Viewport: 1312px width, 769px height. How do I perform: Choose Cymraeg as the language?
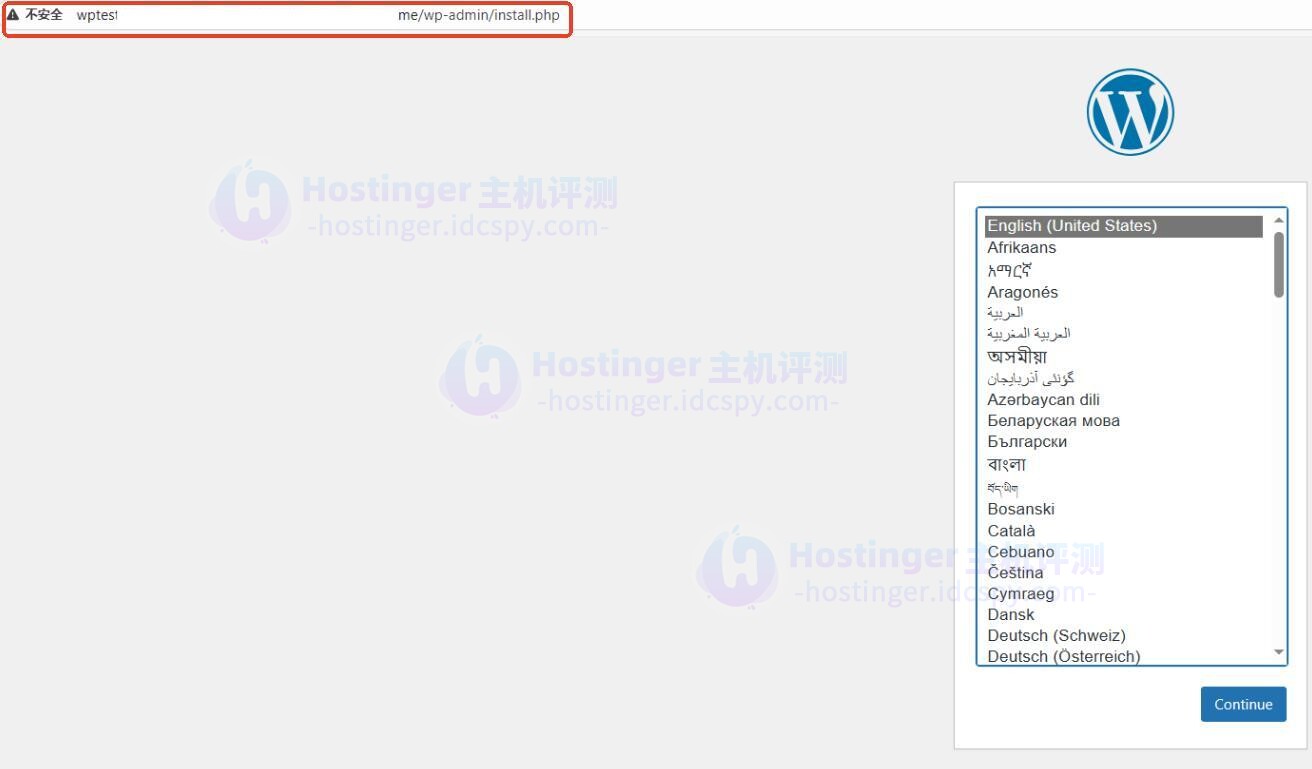(x=1022, y=593)
